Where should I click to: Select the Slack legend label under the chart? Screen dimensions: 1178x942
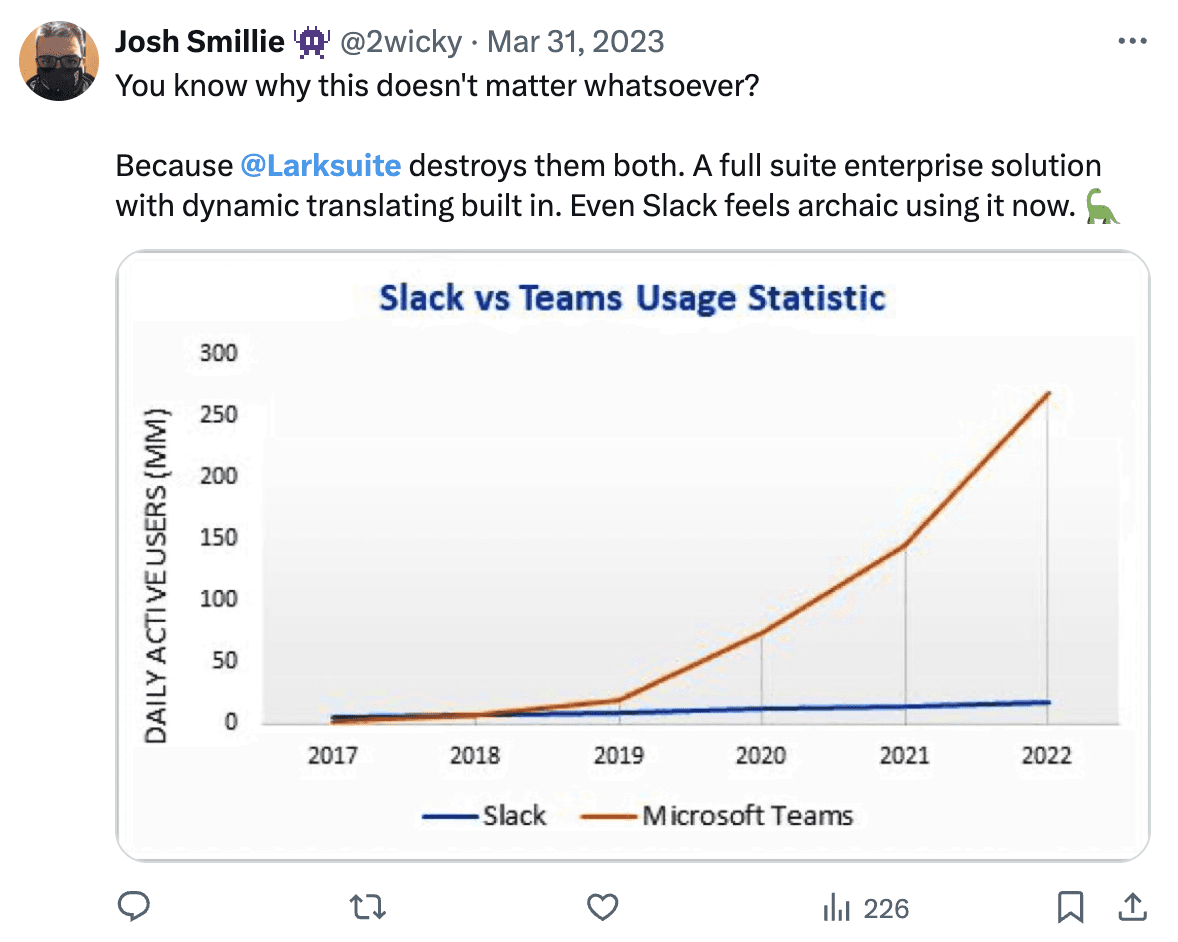pos(517,815)
